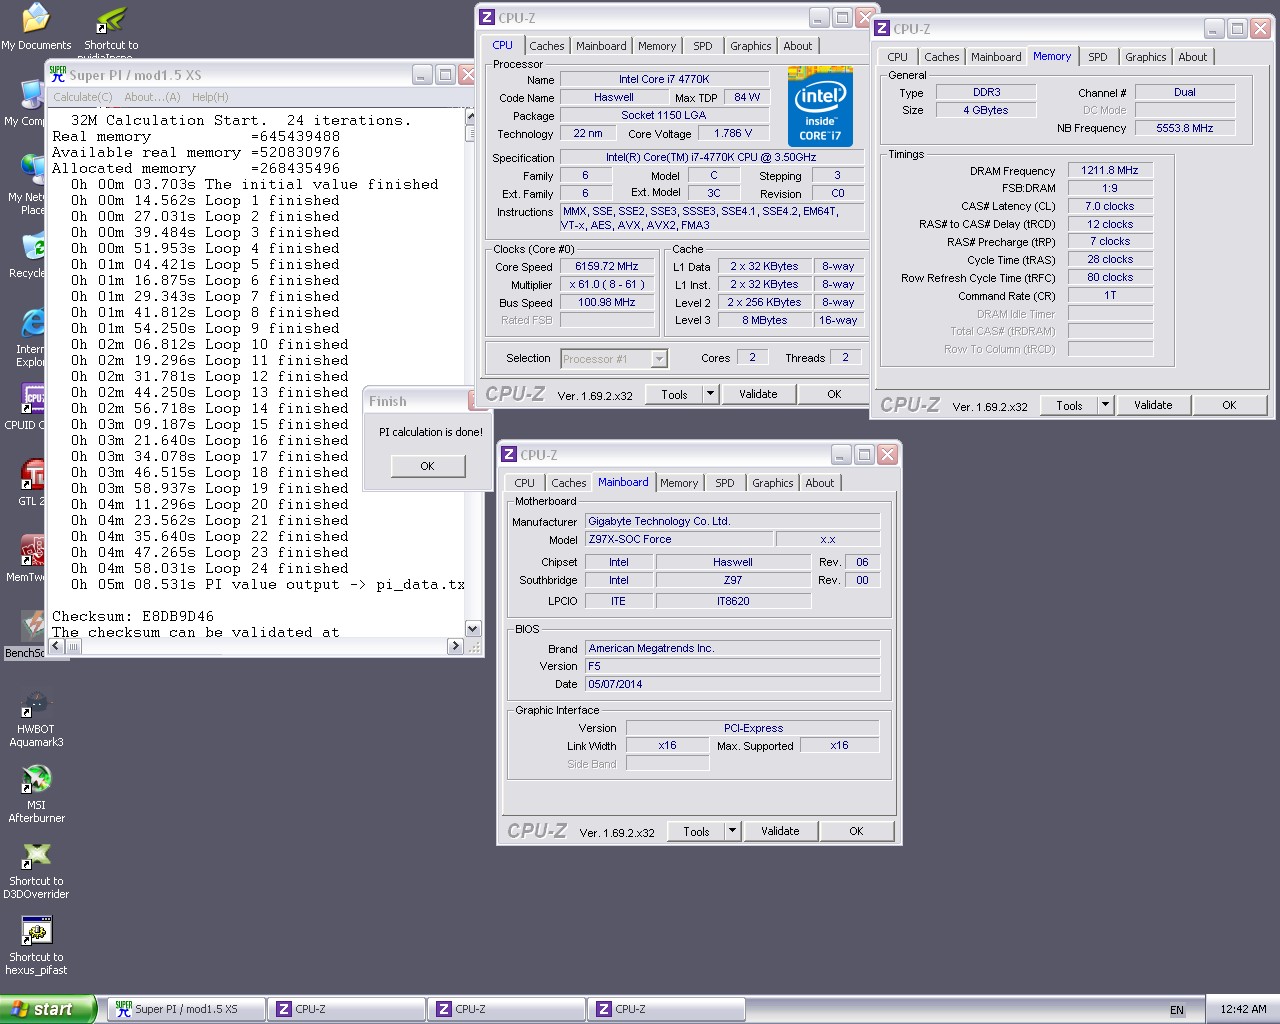The image size is (1280, 1024).
Task: Launch MSI Afterburner from the desktop
Action: click(36, 794)
